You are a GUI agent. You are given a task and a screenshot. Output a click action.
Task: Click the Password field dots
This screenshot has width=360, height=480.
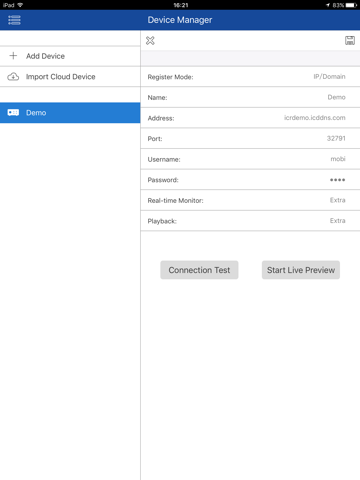(337, 180)
